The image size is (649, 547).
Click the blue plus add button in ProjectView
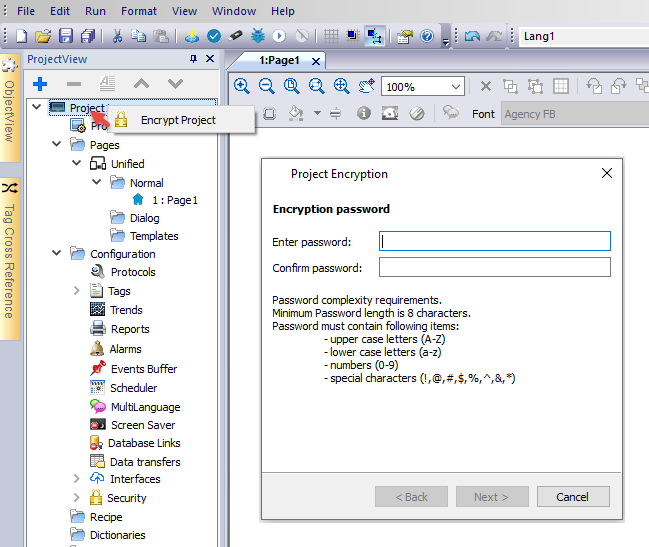[40, 84]
